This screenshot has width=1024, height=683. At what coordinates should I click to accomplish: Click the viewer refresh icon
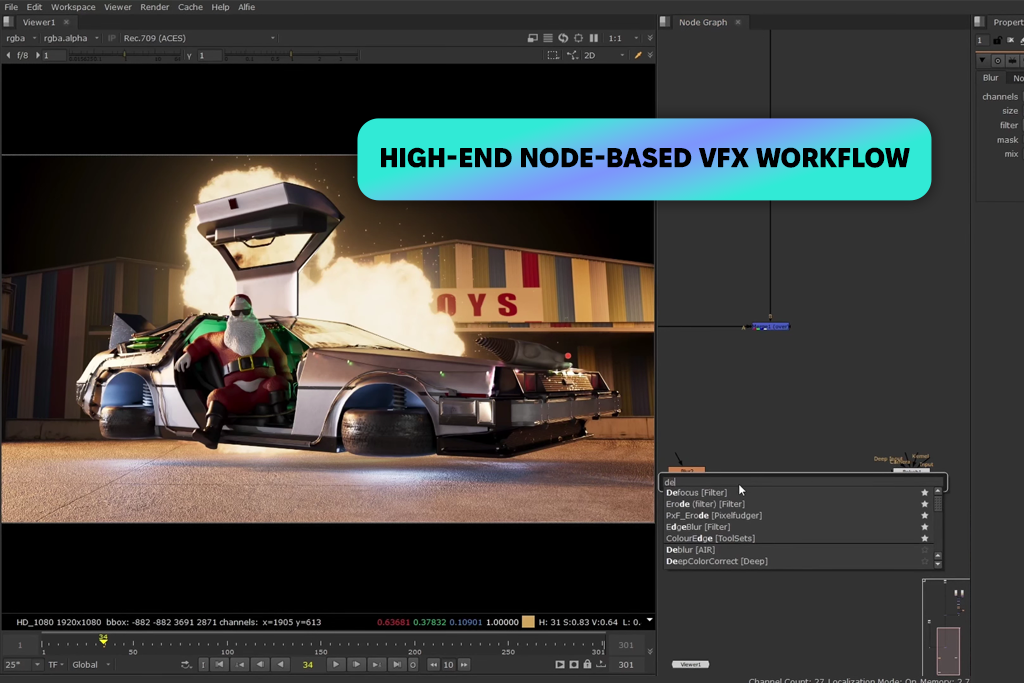pyautogui.click(x=563, y=38)
